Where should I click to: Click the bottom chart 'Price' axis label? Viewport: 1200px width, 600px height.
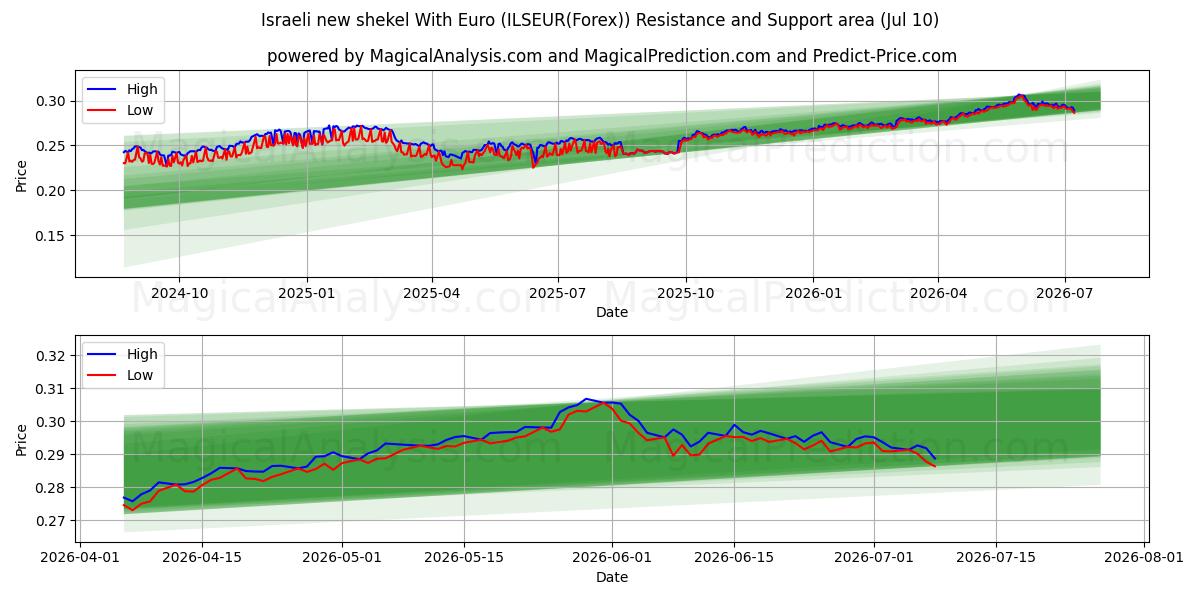[22, 439]
